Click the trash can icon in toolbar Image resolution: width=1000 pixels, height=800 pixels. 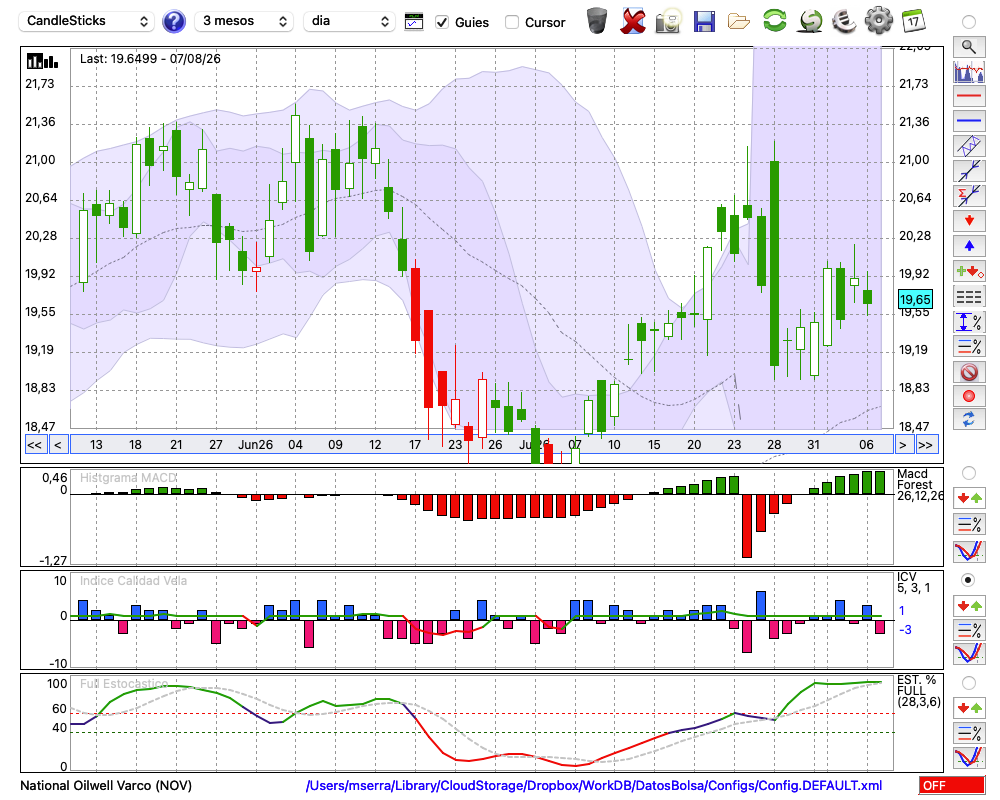pos(597,21)
